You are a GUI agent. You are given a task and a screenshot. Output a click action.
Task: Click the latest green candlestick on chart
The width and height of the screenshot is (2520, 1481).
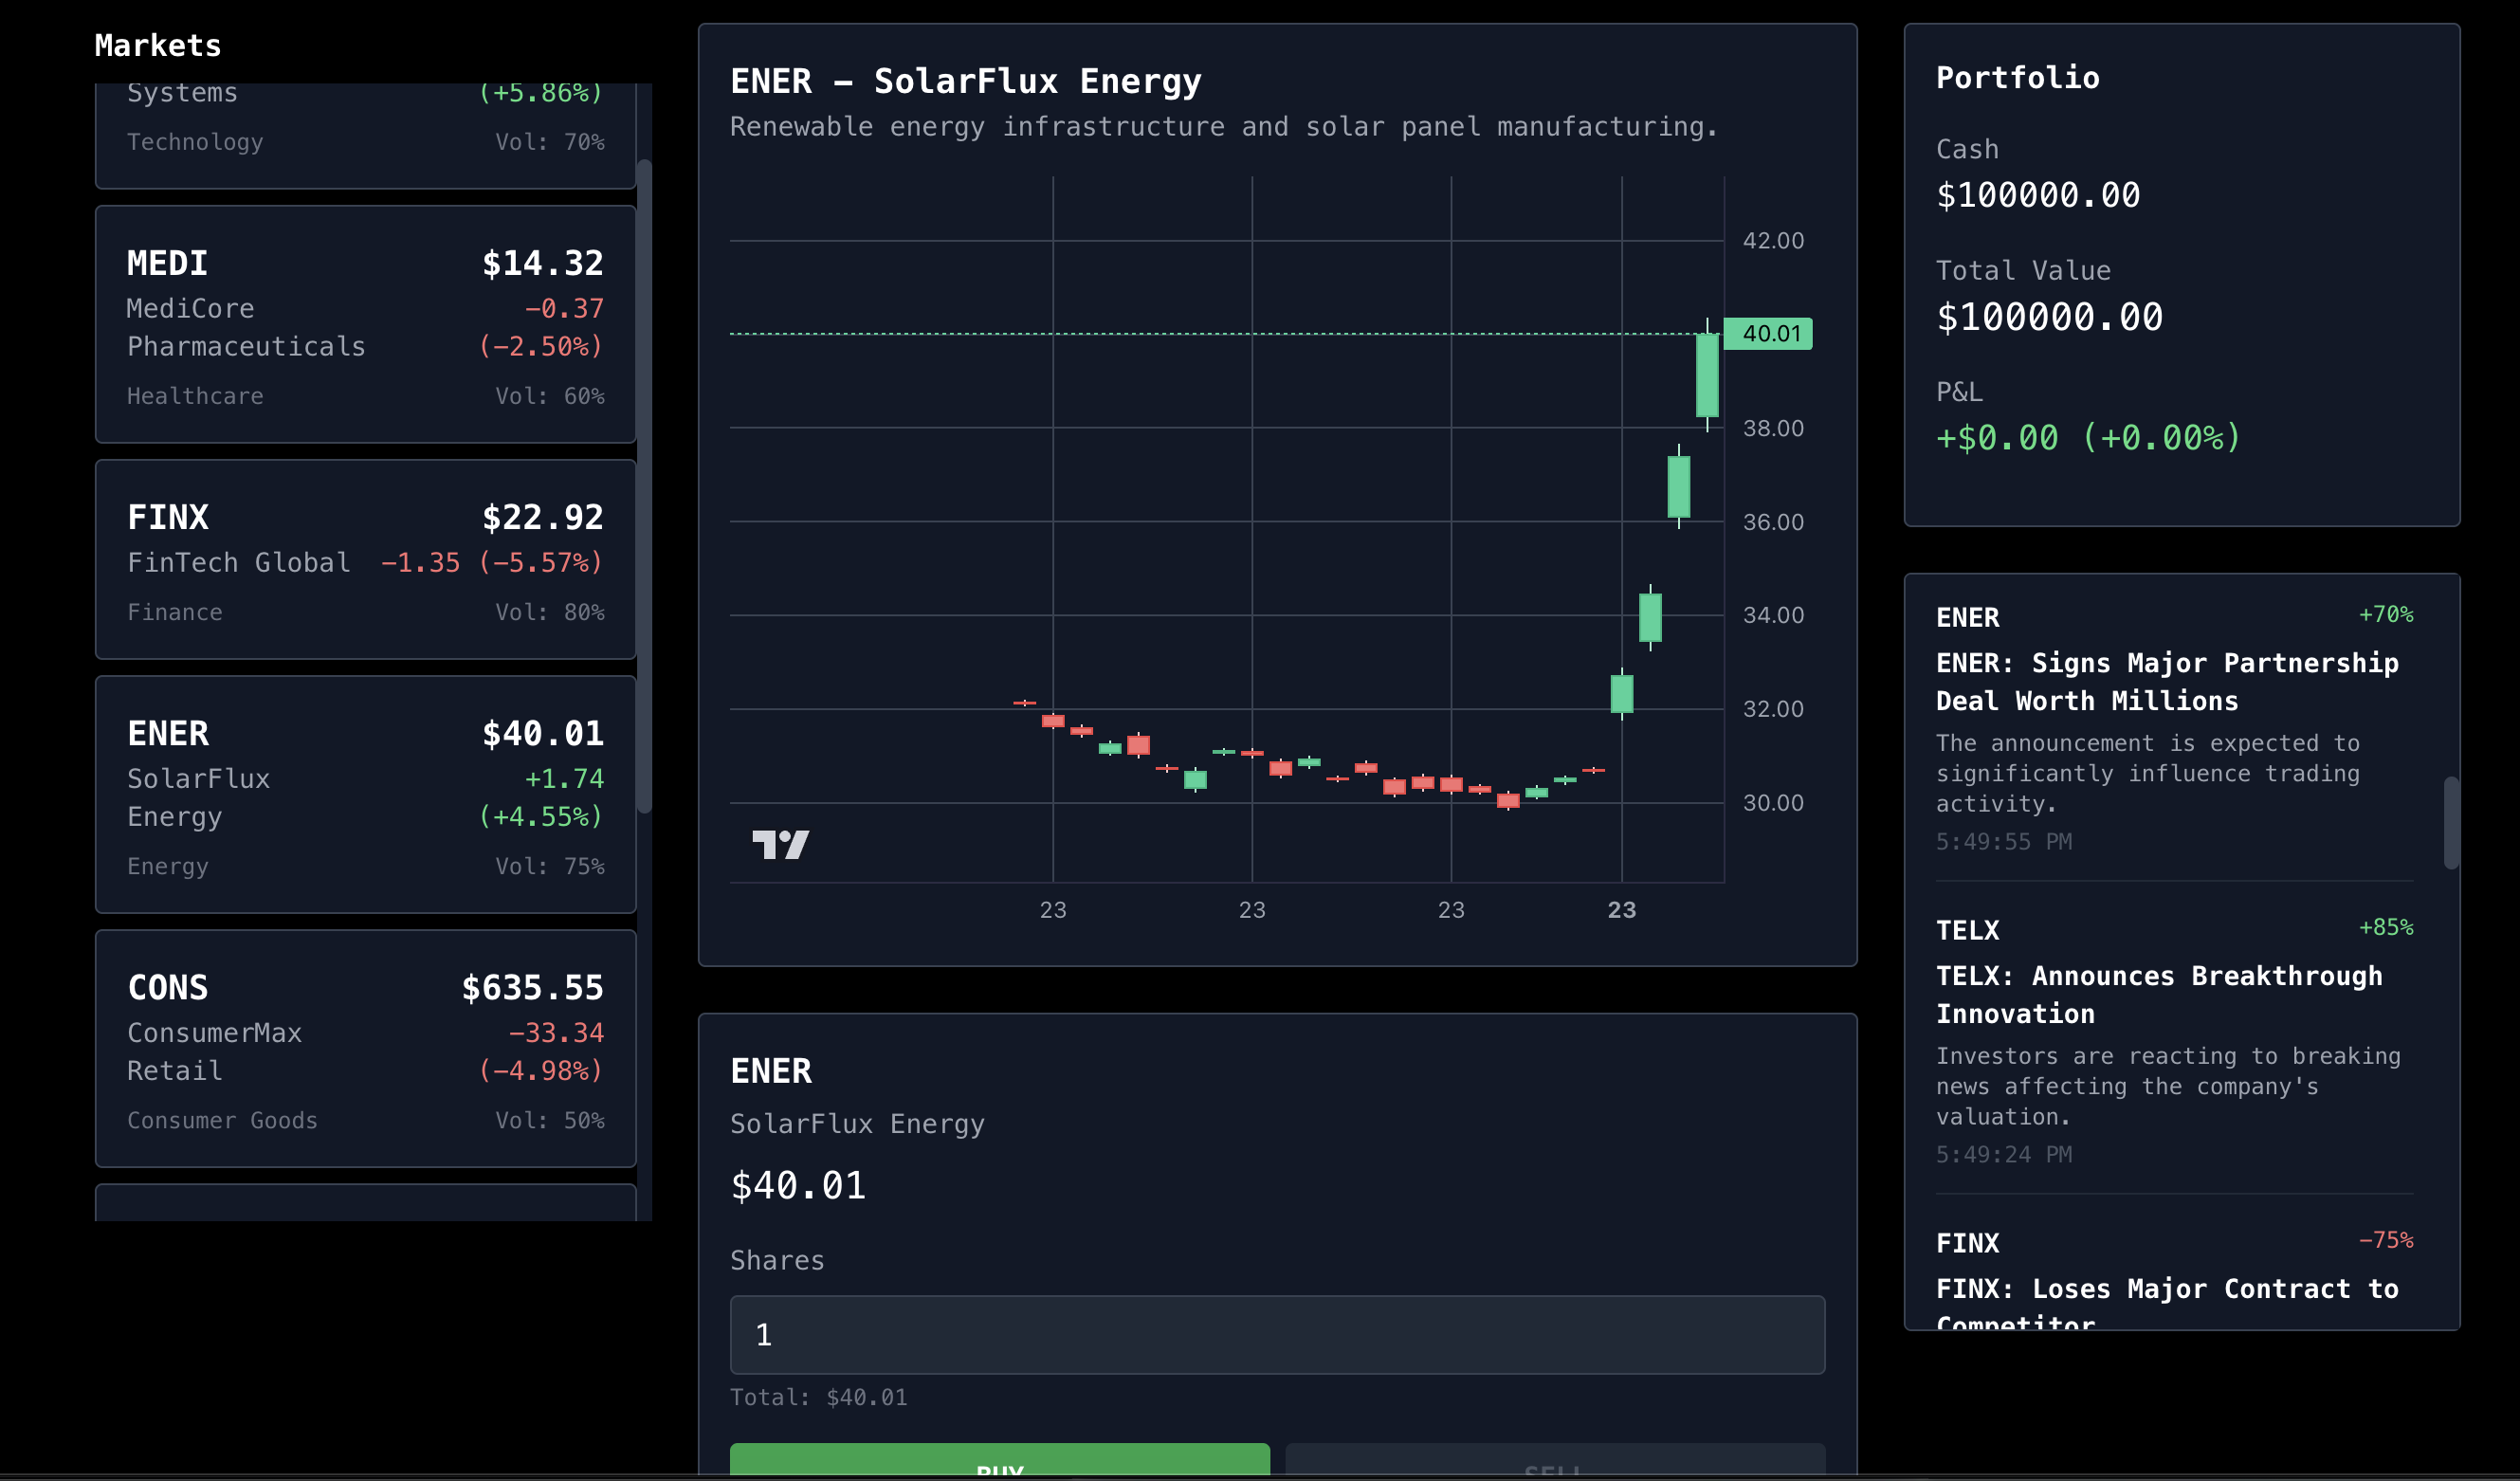(1707, 375)
